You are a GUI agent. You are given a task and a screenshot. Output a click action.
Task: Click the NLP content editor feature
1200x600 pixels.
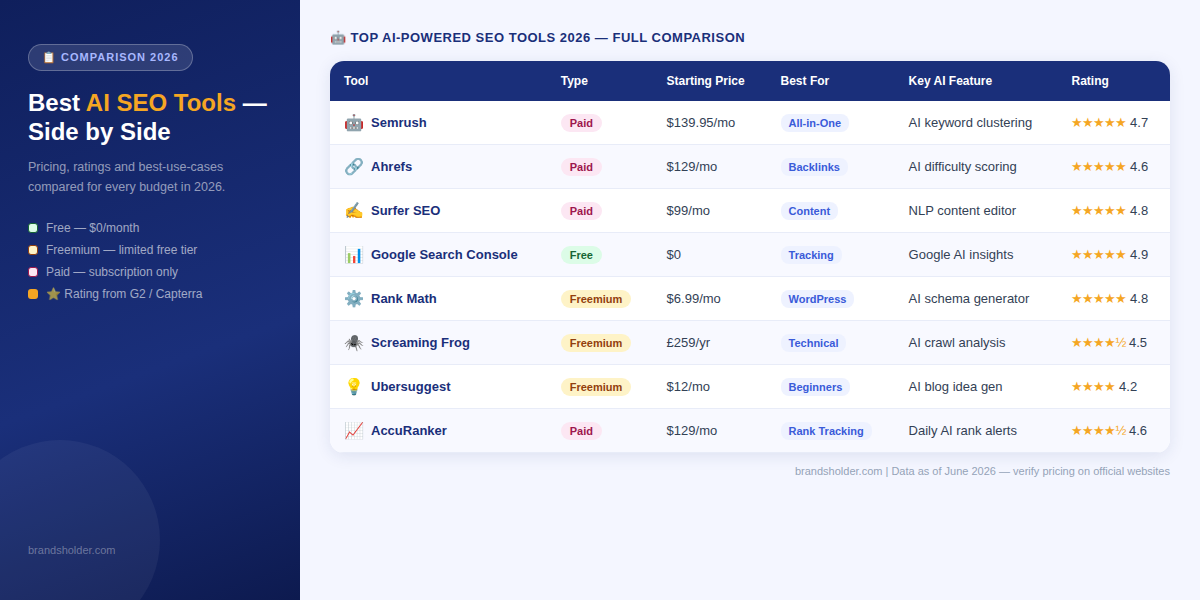(962, 211)
